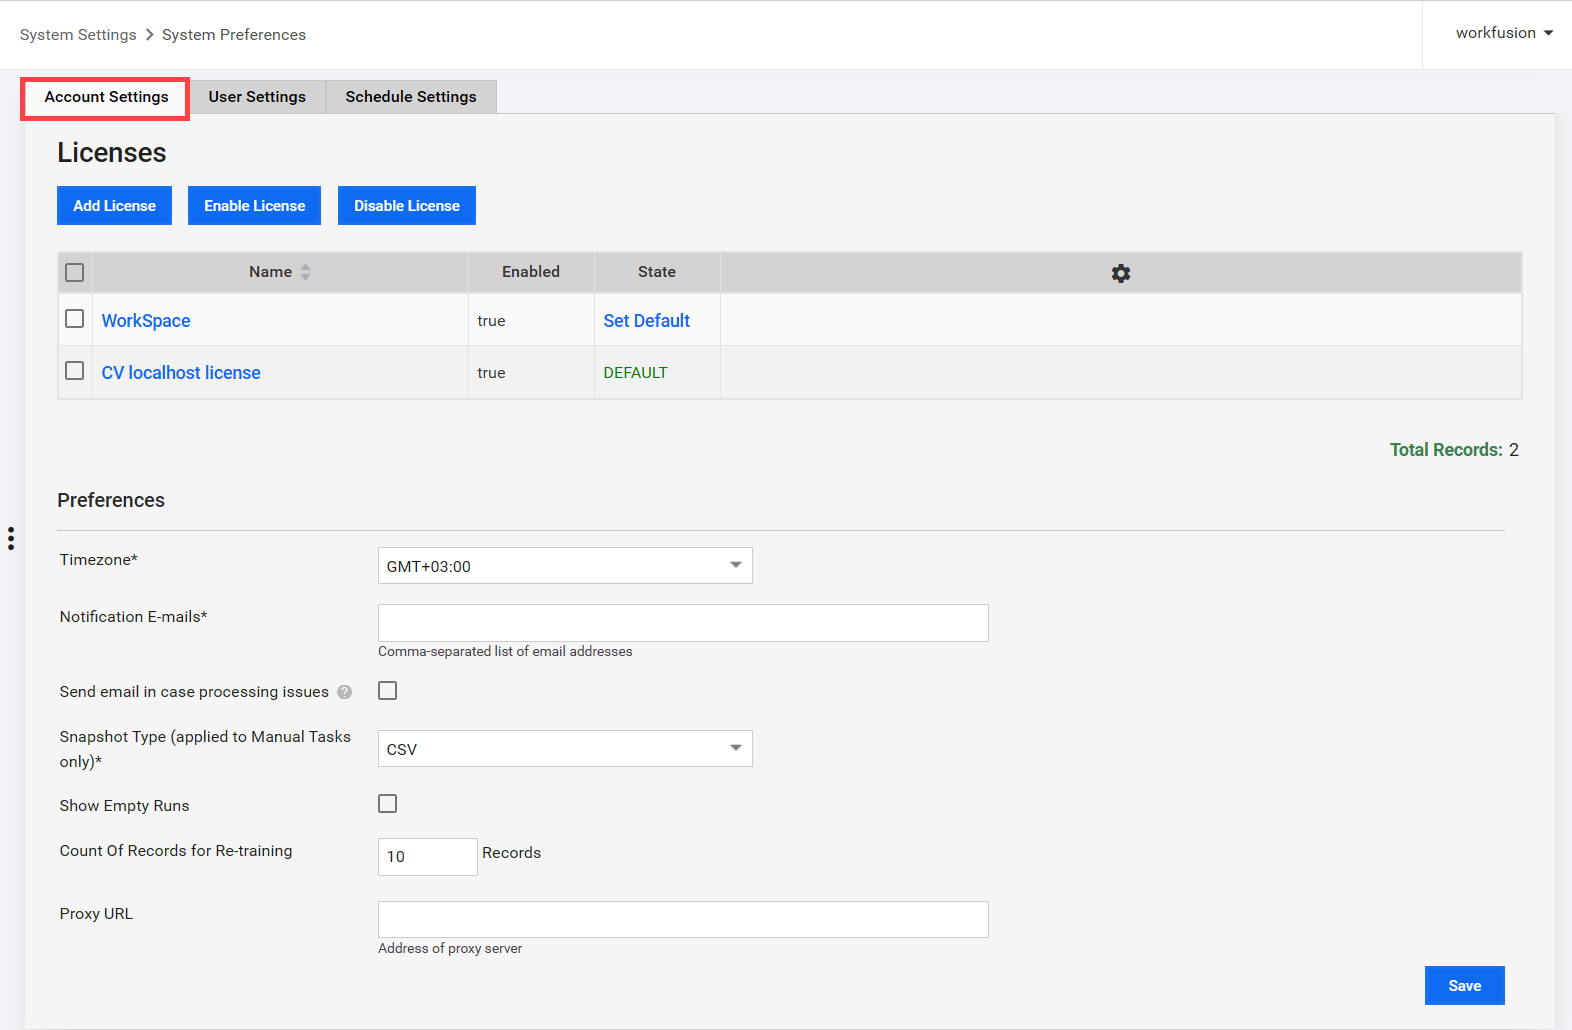This screenshot has height=1030, width=1572.
Task: Click help icon beside processing issues option
Action: 345,692
